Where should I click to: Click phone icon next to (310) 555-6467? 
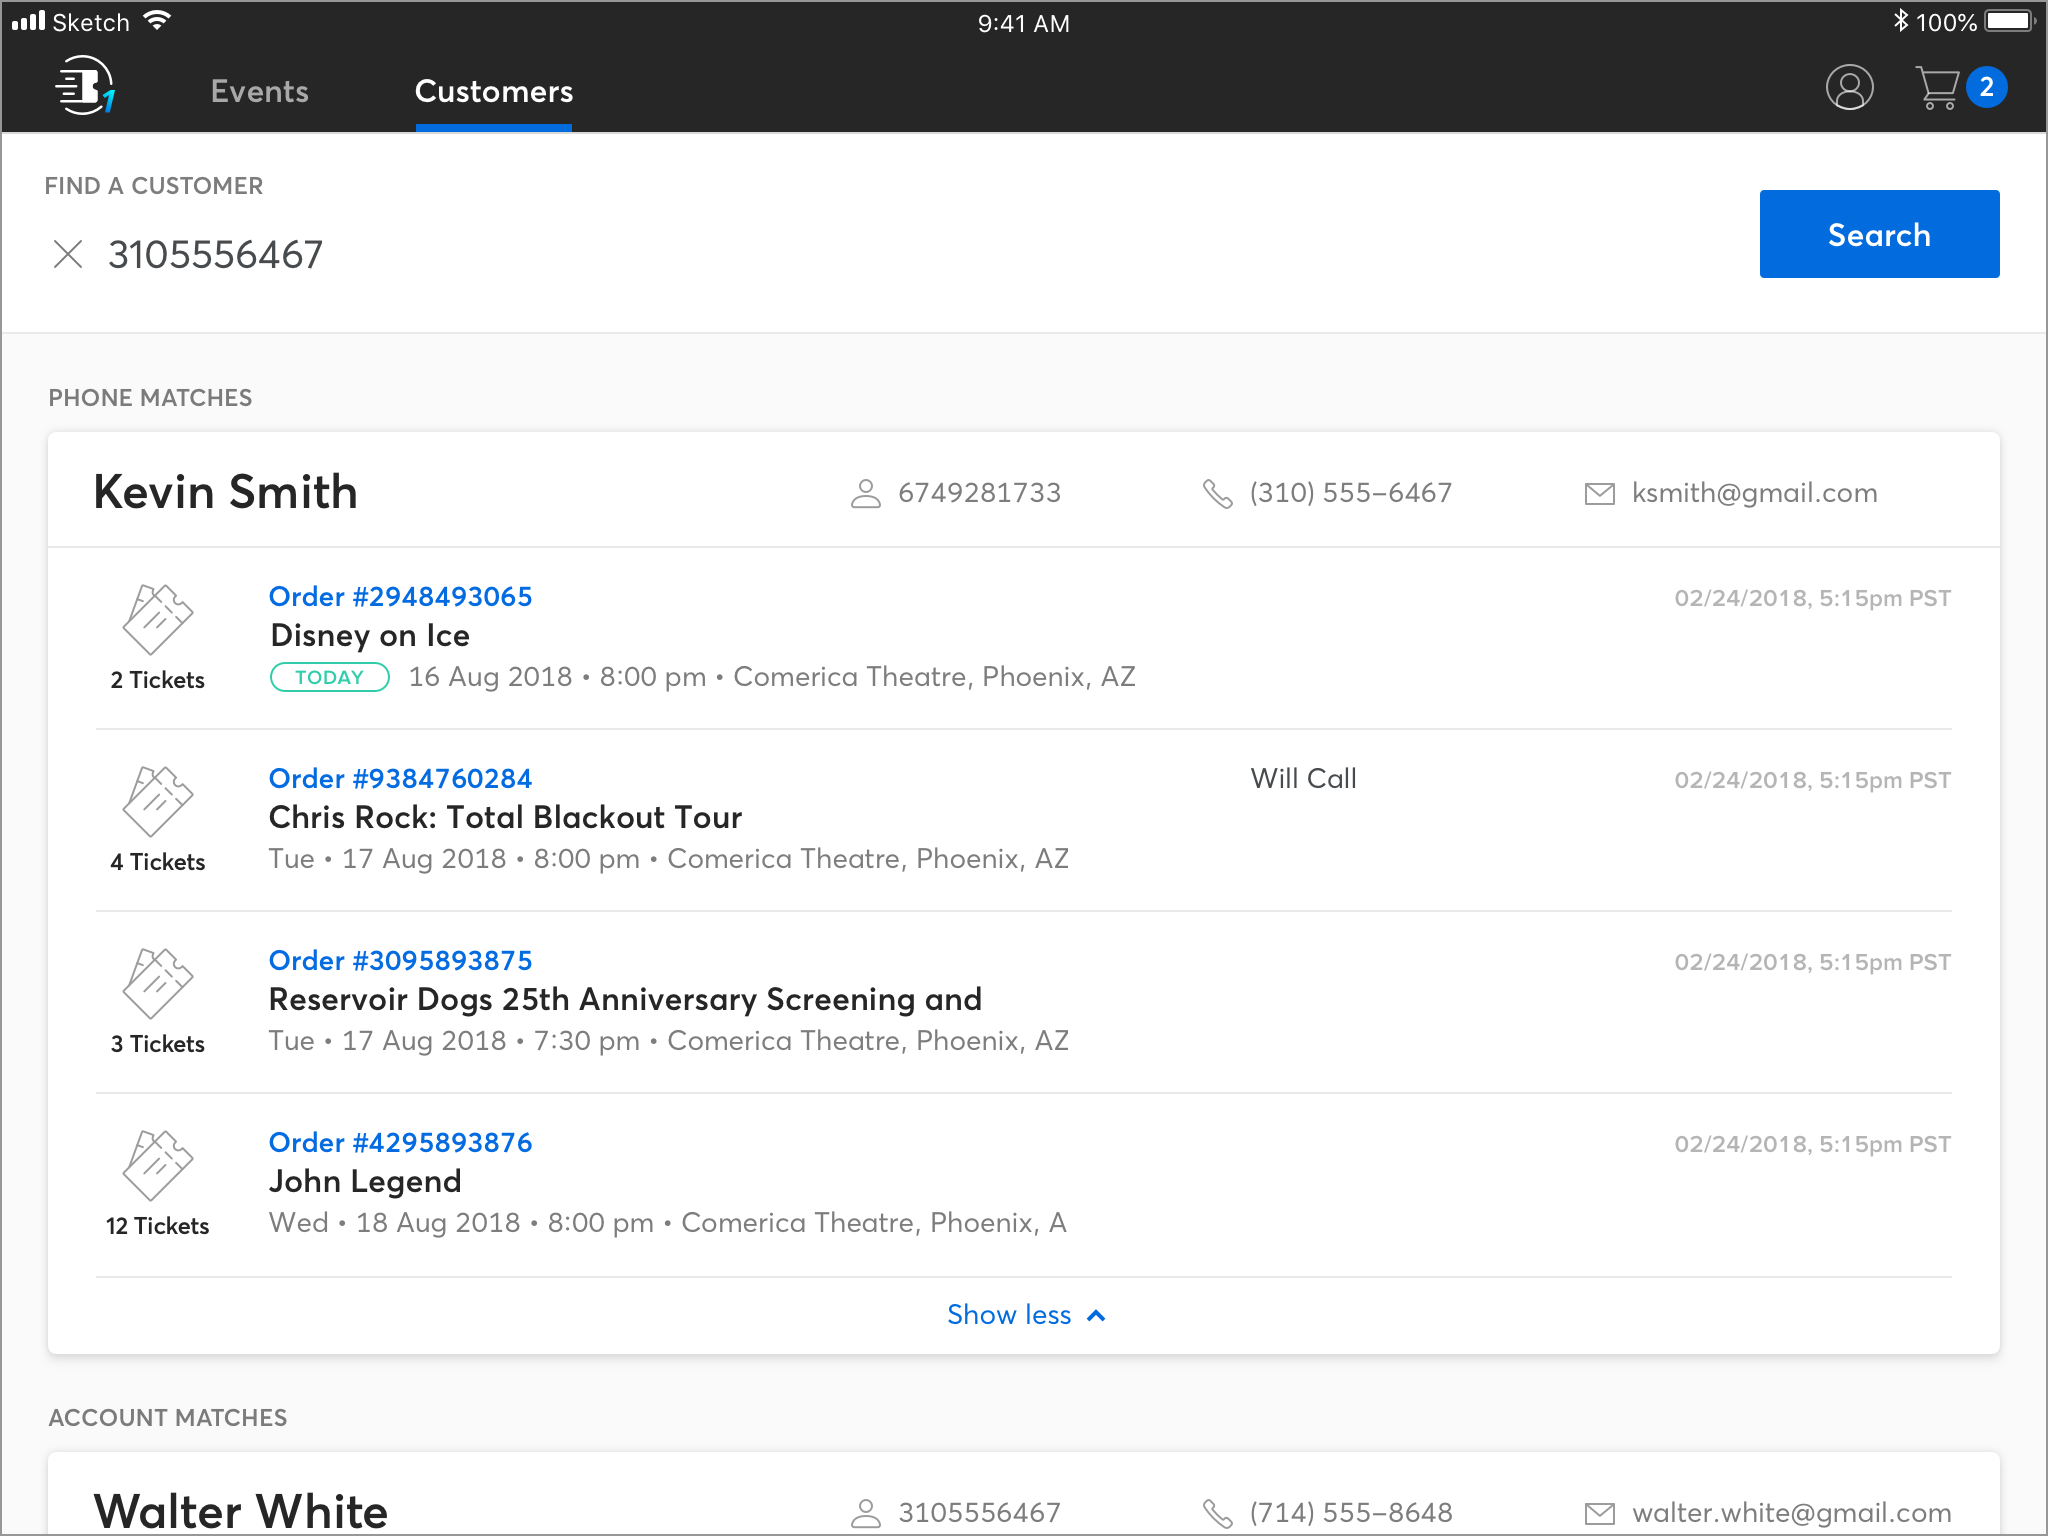click(1217, 493)
